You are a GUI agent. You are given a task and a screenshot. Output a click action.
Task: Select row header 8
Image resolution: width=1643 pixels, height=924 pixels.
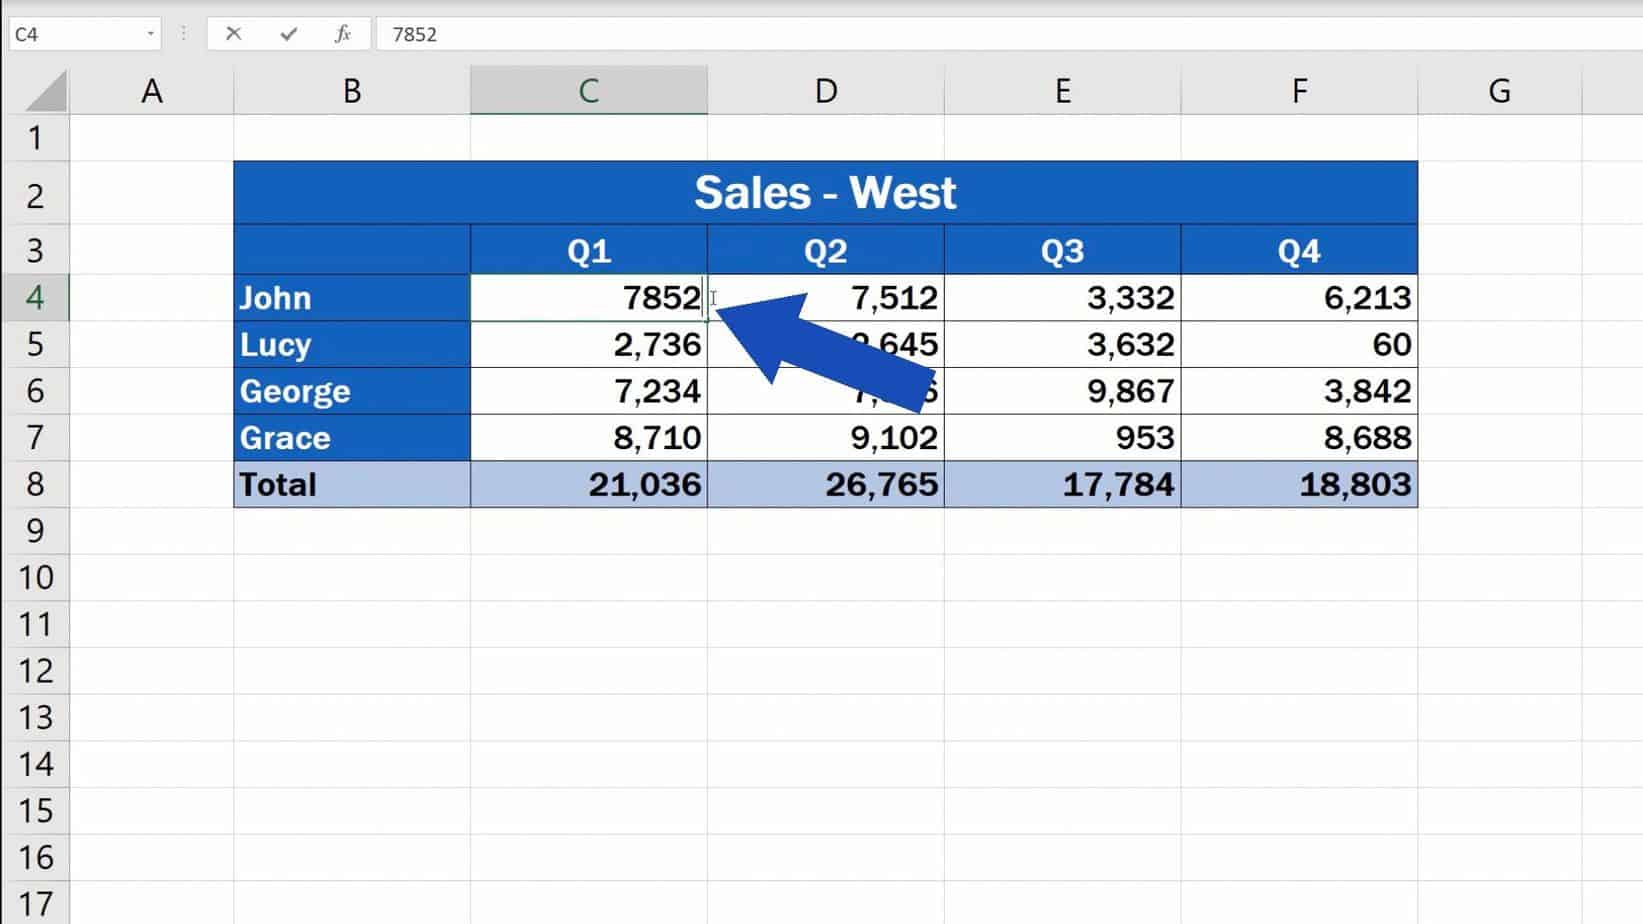pos(36,484)
